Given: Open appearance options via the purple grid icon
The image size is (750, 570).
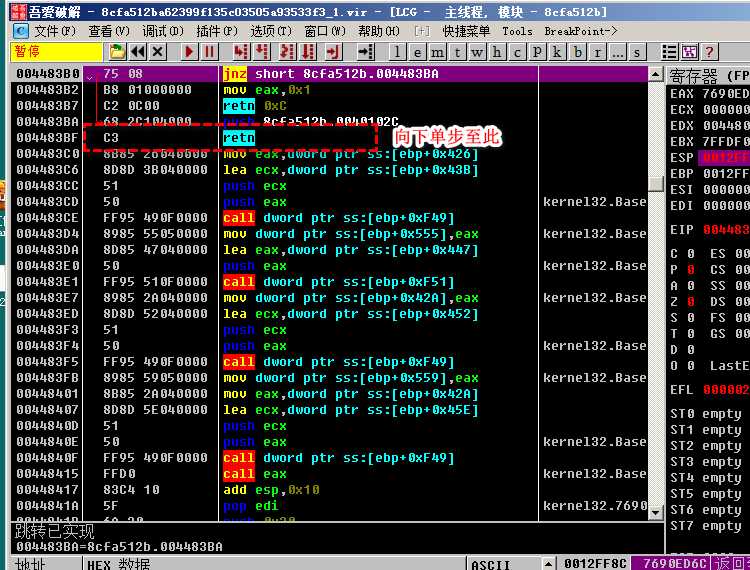Looking at the screenshot, I should click(689, 52).
